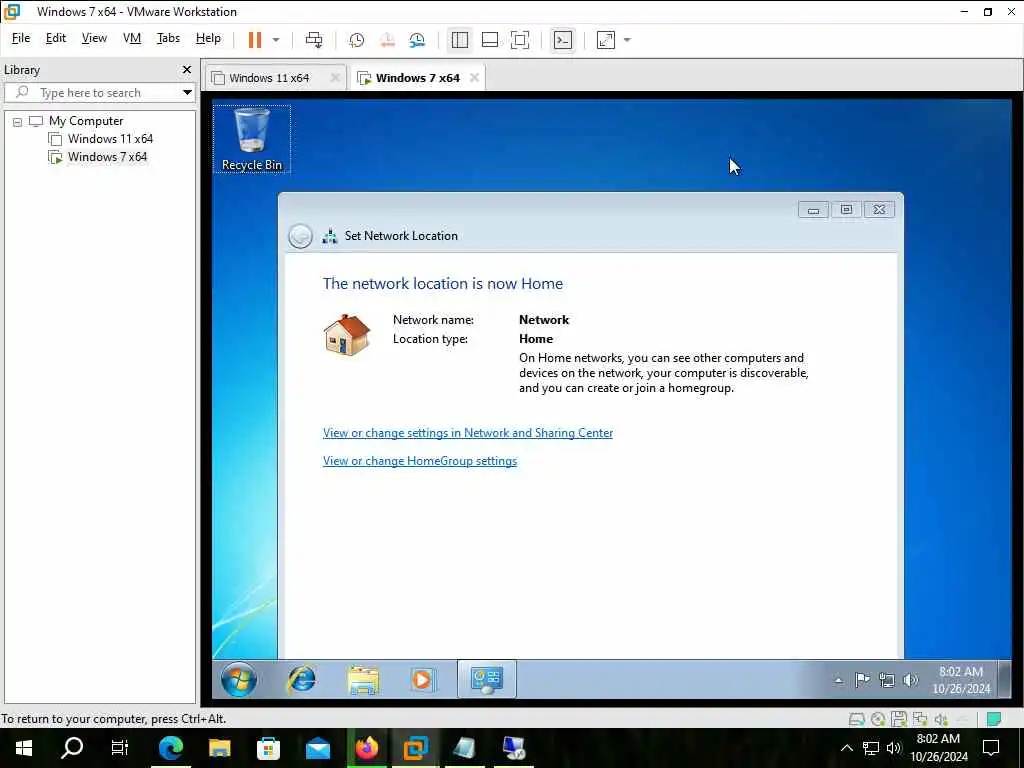The width and height of the screenshot is (1024, 768).
Task: Open Action Center flag in Windows 7 tray
Action: 862,680
